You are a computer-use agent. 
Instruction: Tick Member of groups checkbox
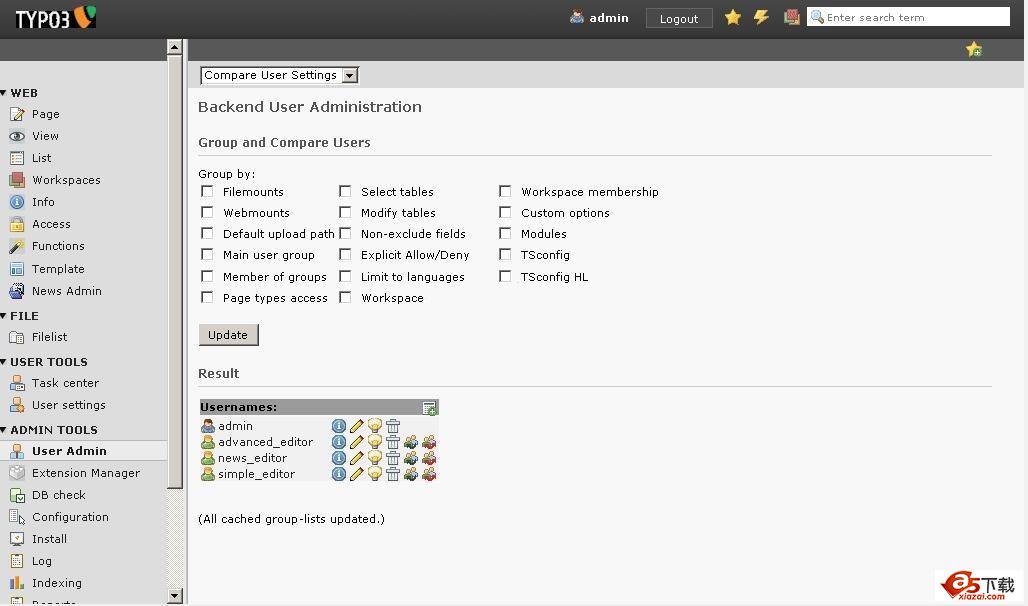(x=207, y=277)
